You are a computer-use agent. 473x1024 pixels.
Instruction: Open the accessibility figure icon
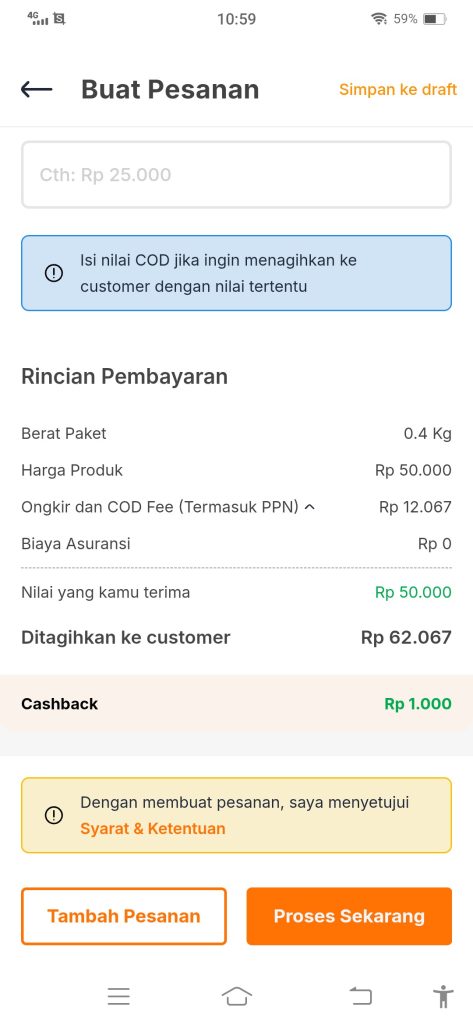443,997
